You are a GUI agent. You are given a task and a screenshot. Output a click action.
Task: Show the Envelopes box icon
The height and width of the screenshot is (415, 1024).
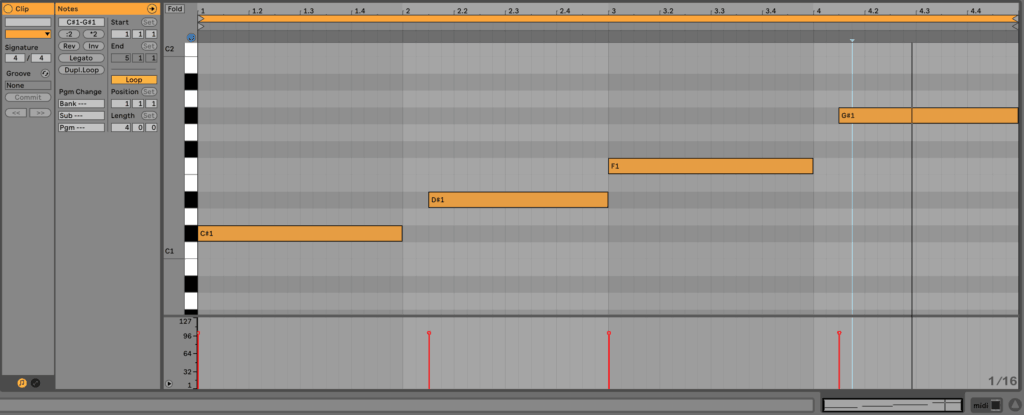(35, 383)
